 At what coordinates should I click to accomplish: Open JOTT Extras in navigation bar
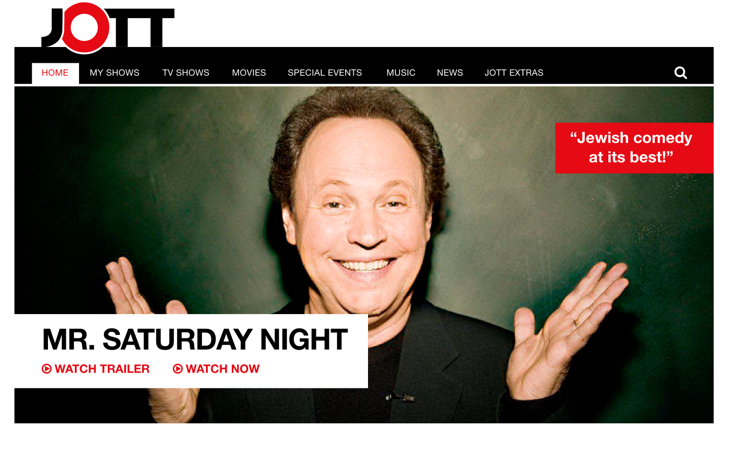[x=514, y=73]
